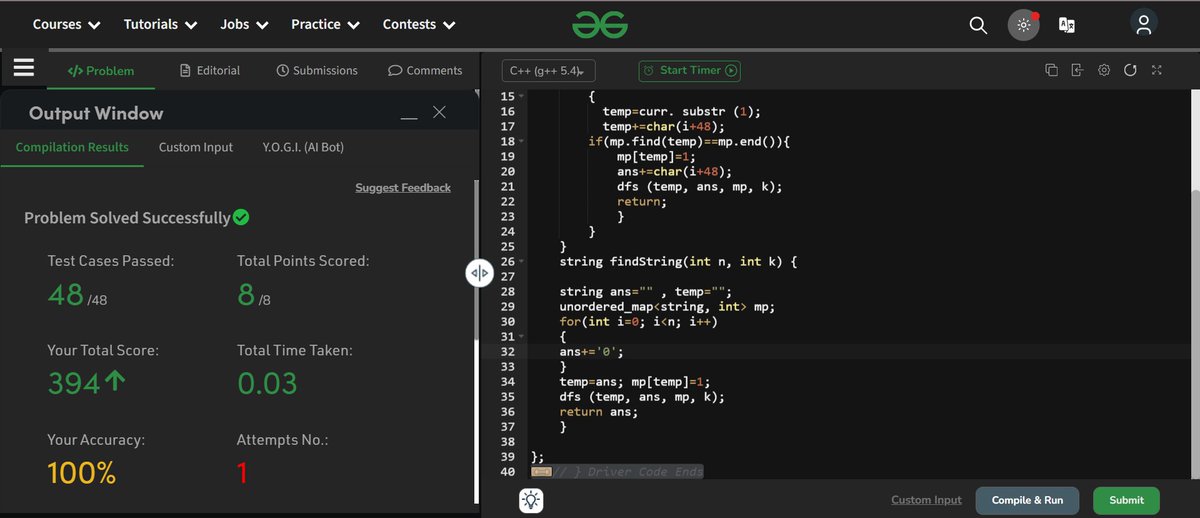Click Compile & Run

point(1027,500)
